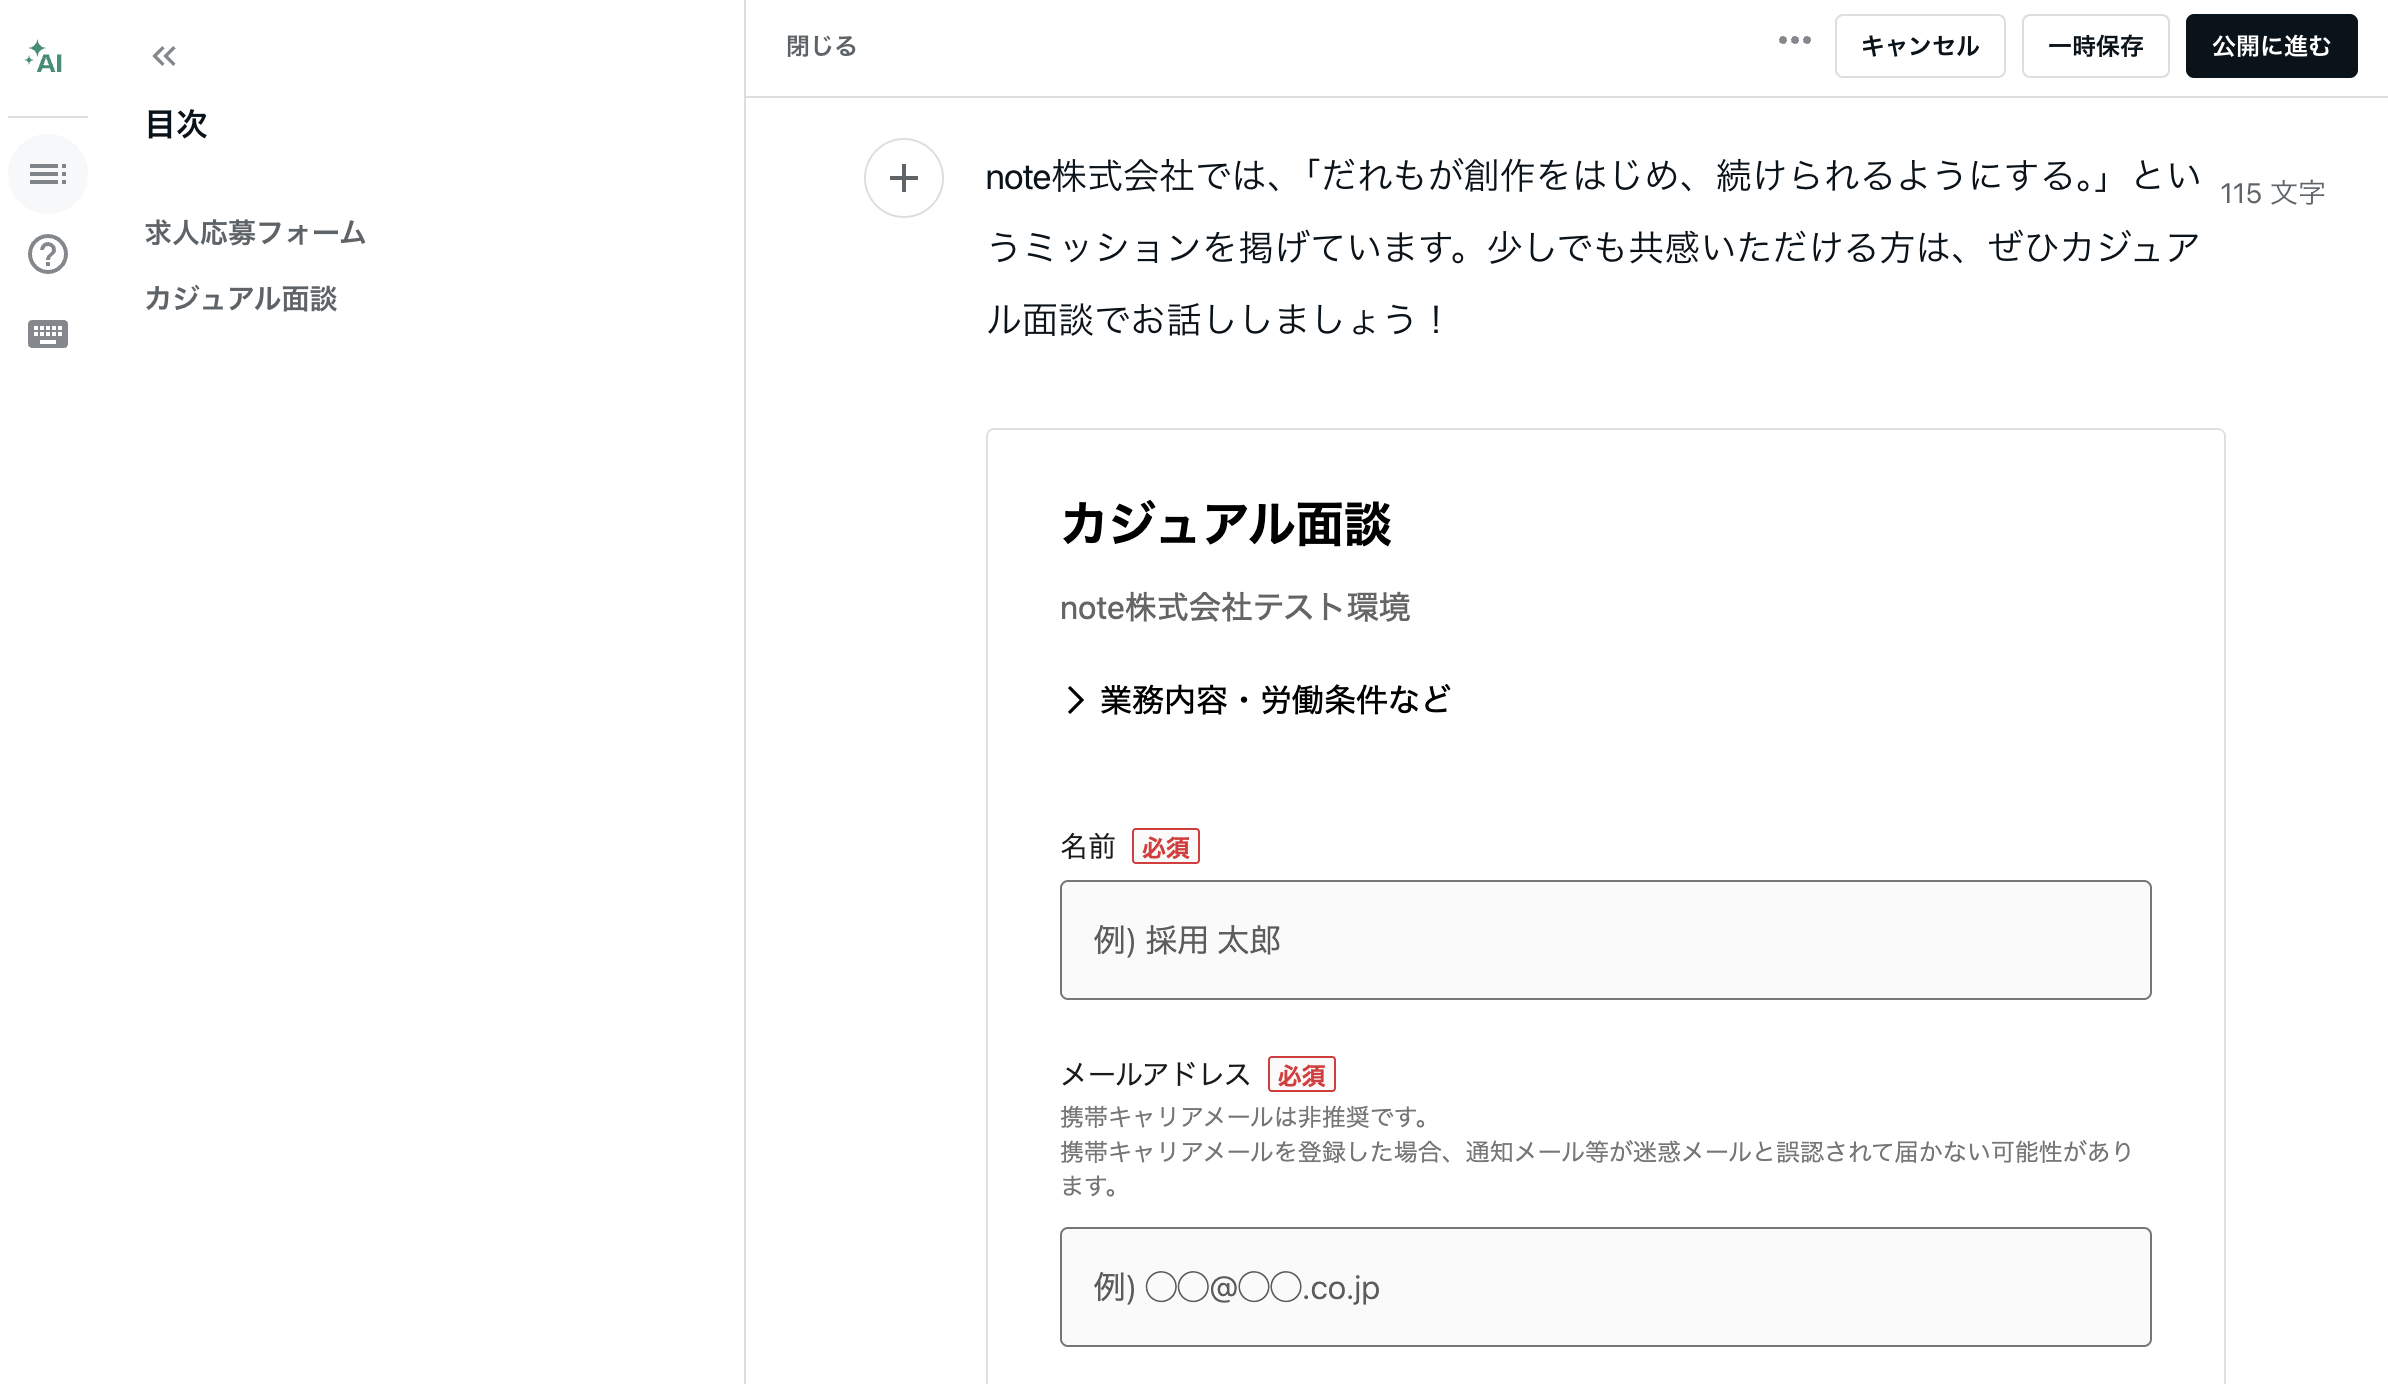Click the キャンセル button
The image size is (2388, 1384).
point(1920,46)
